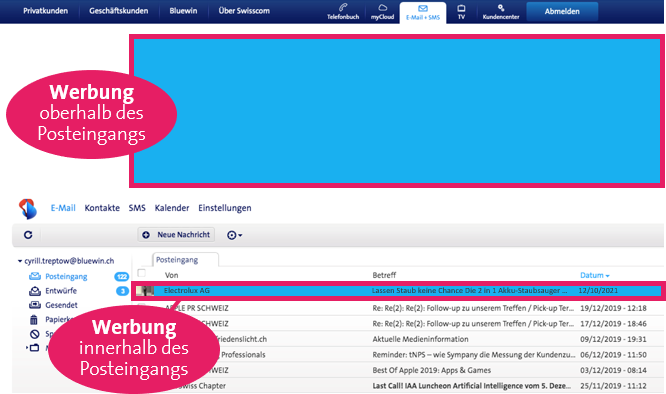Sort by the Von column header

171,275
